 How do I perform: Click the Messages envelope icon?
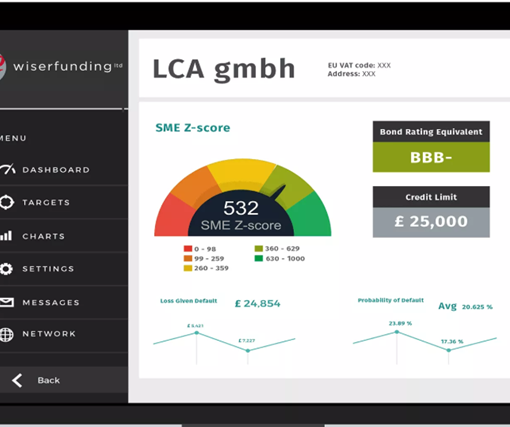click(x=7, y=302)
